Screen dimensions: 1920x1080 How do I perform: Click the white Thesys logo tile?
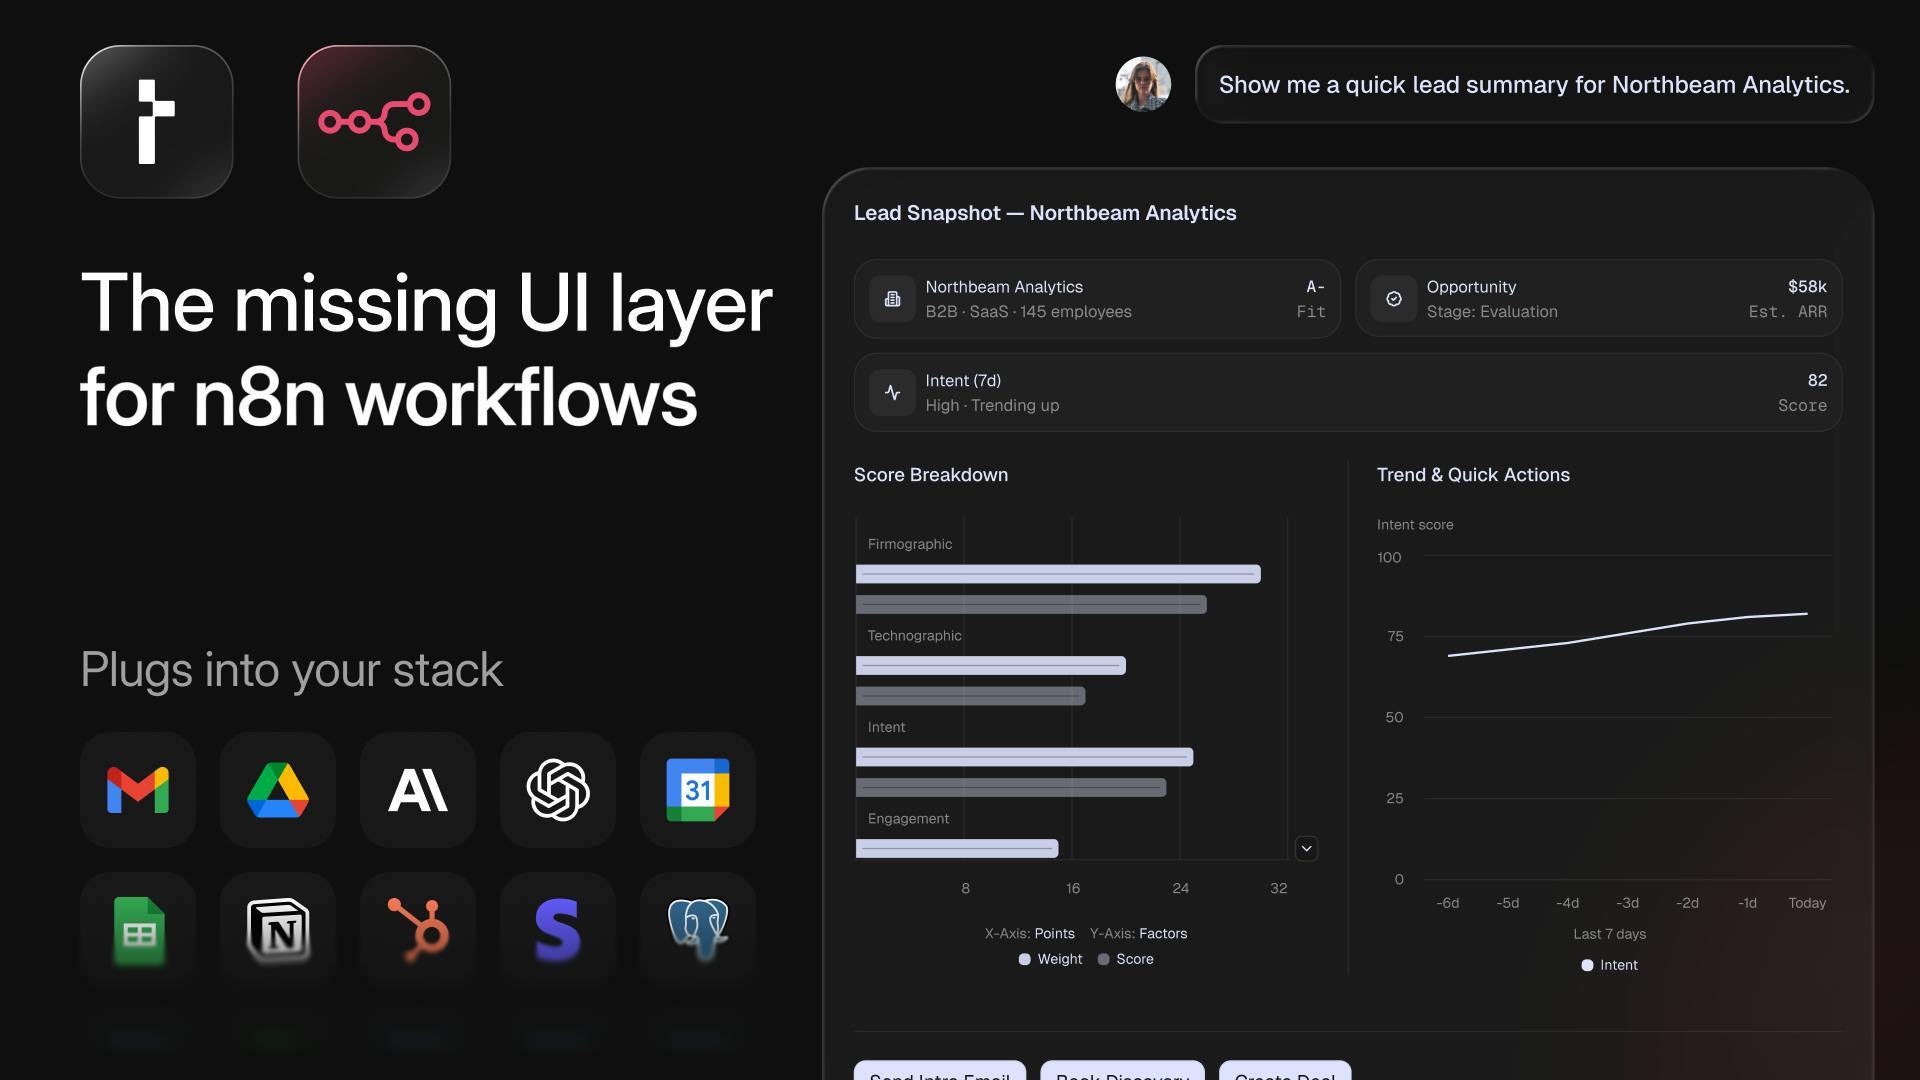coord(157,122)
